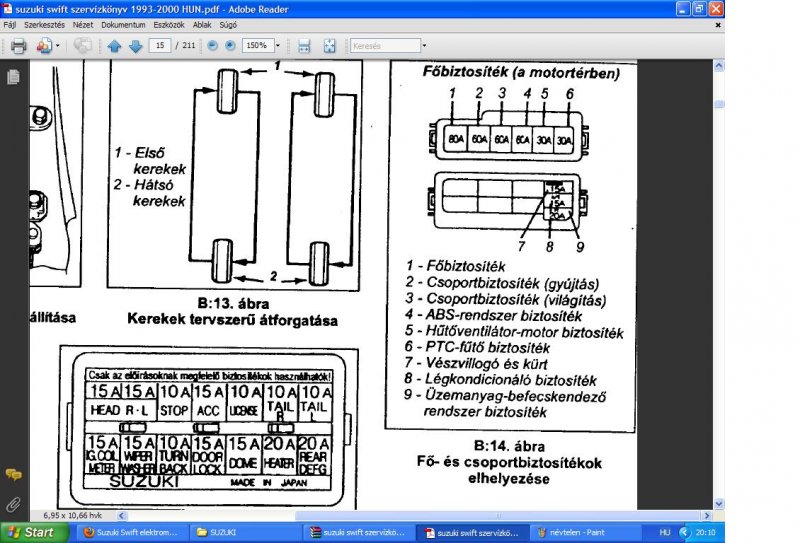Open the Pages panel icon in left sidebar
800x543 pixels.
pyautogui.click(x=14, y=77)
